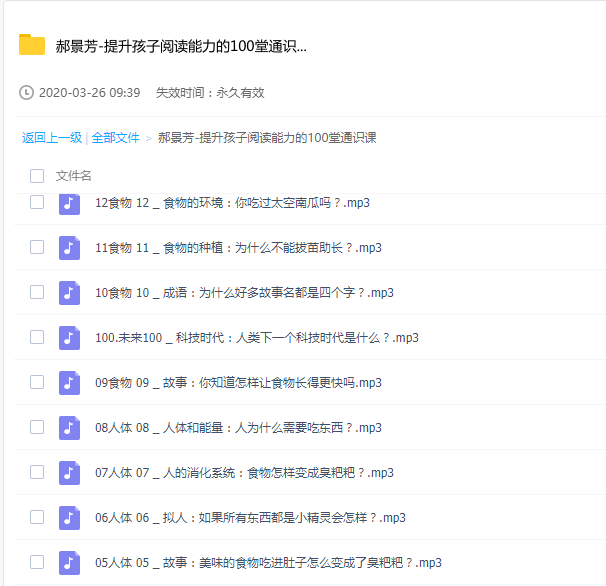Open file 人体和能量：人为什么需要吃东西？.mp3
Viewport: 606px width, 586px height.
[x=238, y=428]
